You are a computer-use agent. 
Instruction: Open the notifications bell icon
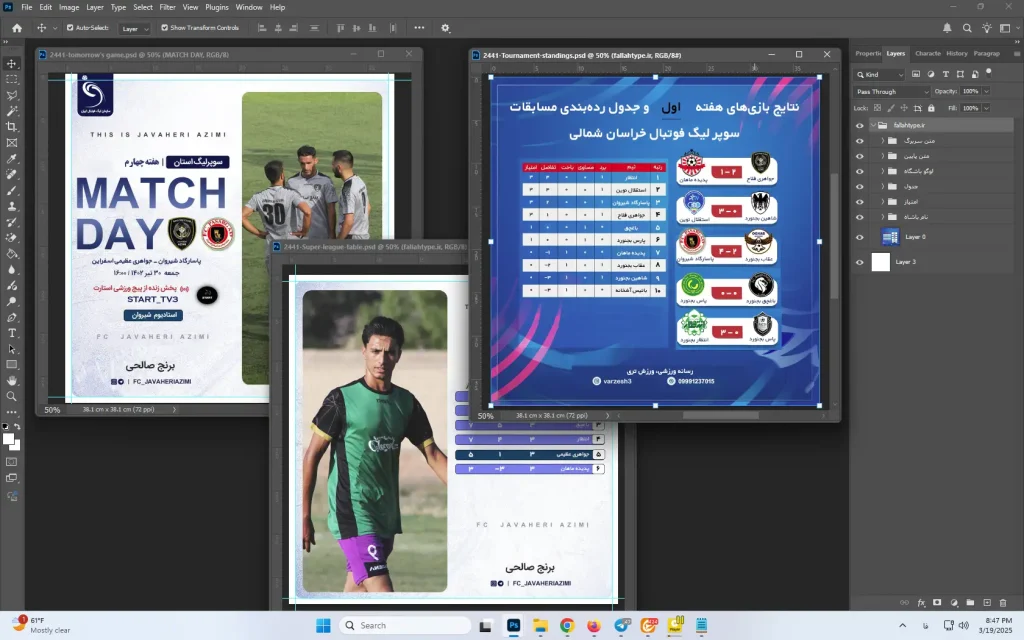pyautogui.click(x=947, y=28)
